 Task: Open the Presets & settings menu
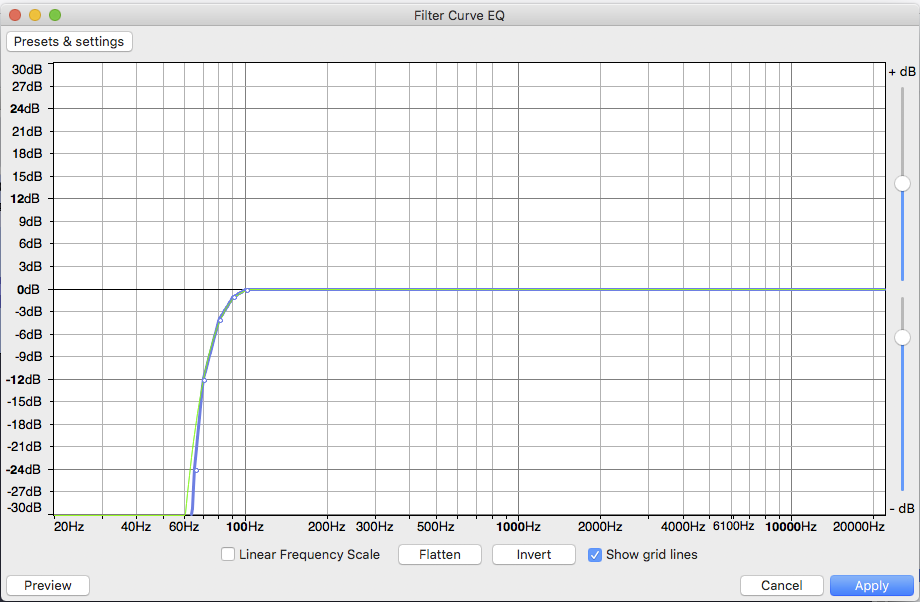(69, 42)
